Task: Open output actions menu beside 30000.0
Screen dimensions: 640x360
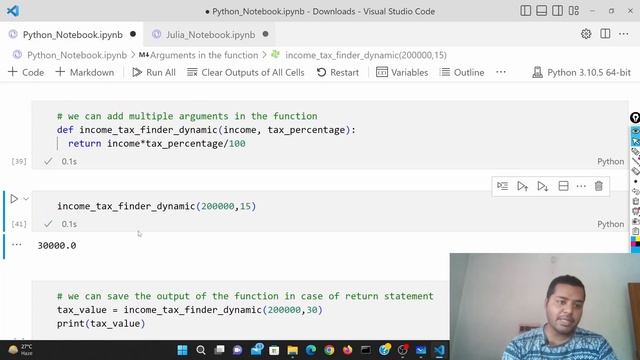Action: 16,244
